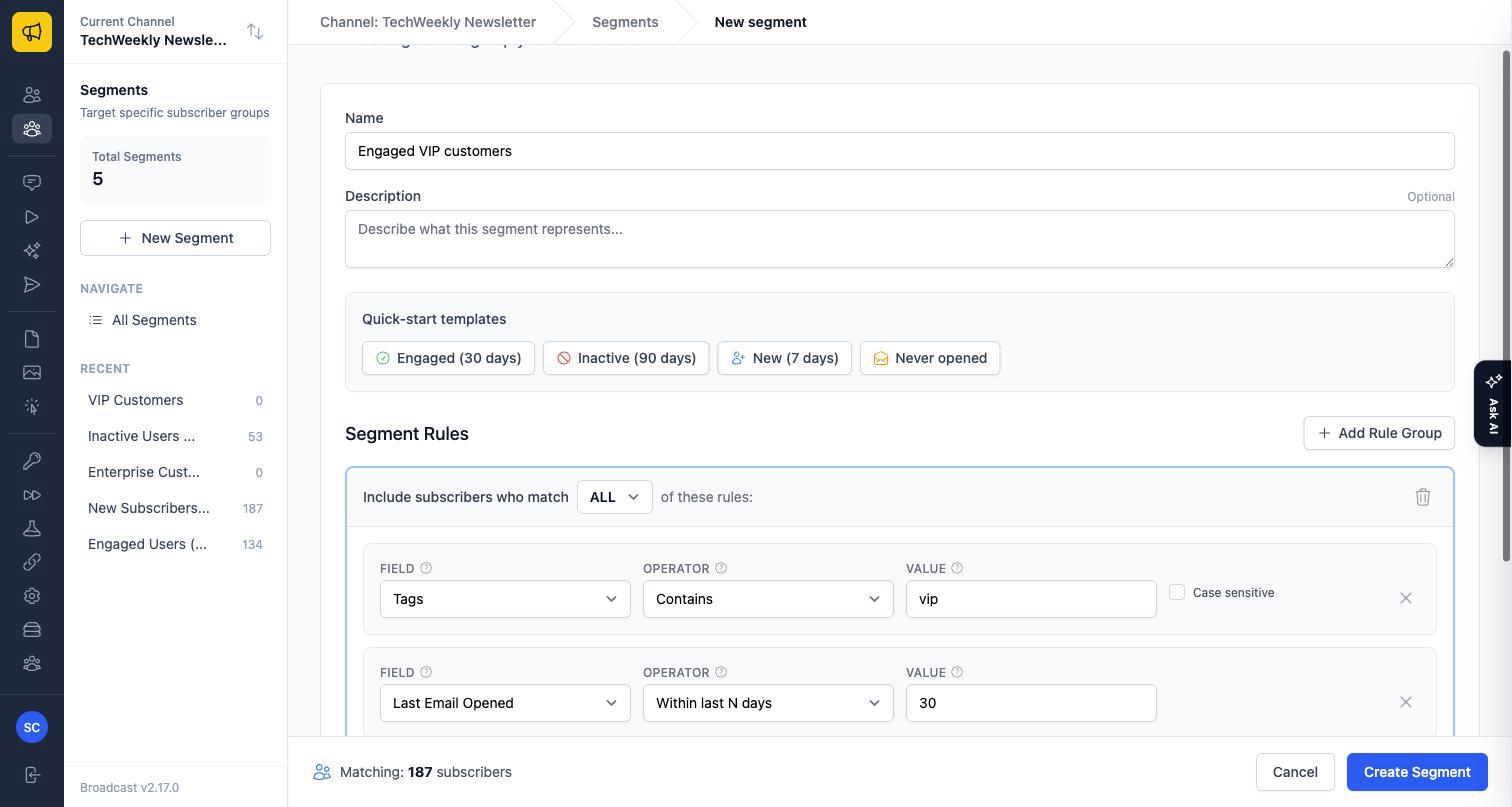Screen dimensions: 1512x807
Task: Click help icon beside first OPERATOR label
Action: click(x=721, y=568)
